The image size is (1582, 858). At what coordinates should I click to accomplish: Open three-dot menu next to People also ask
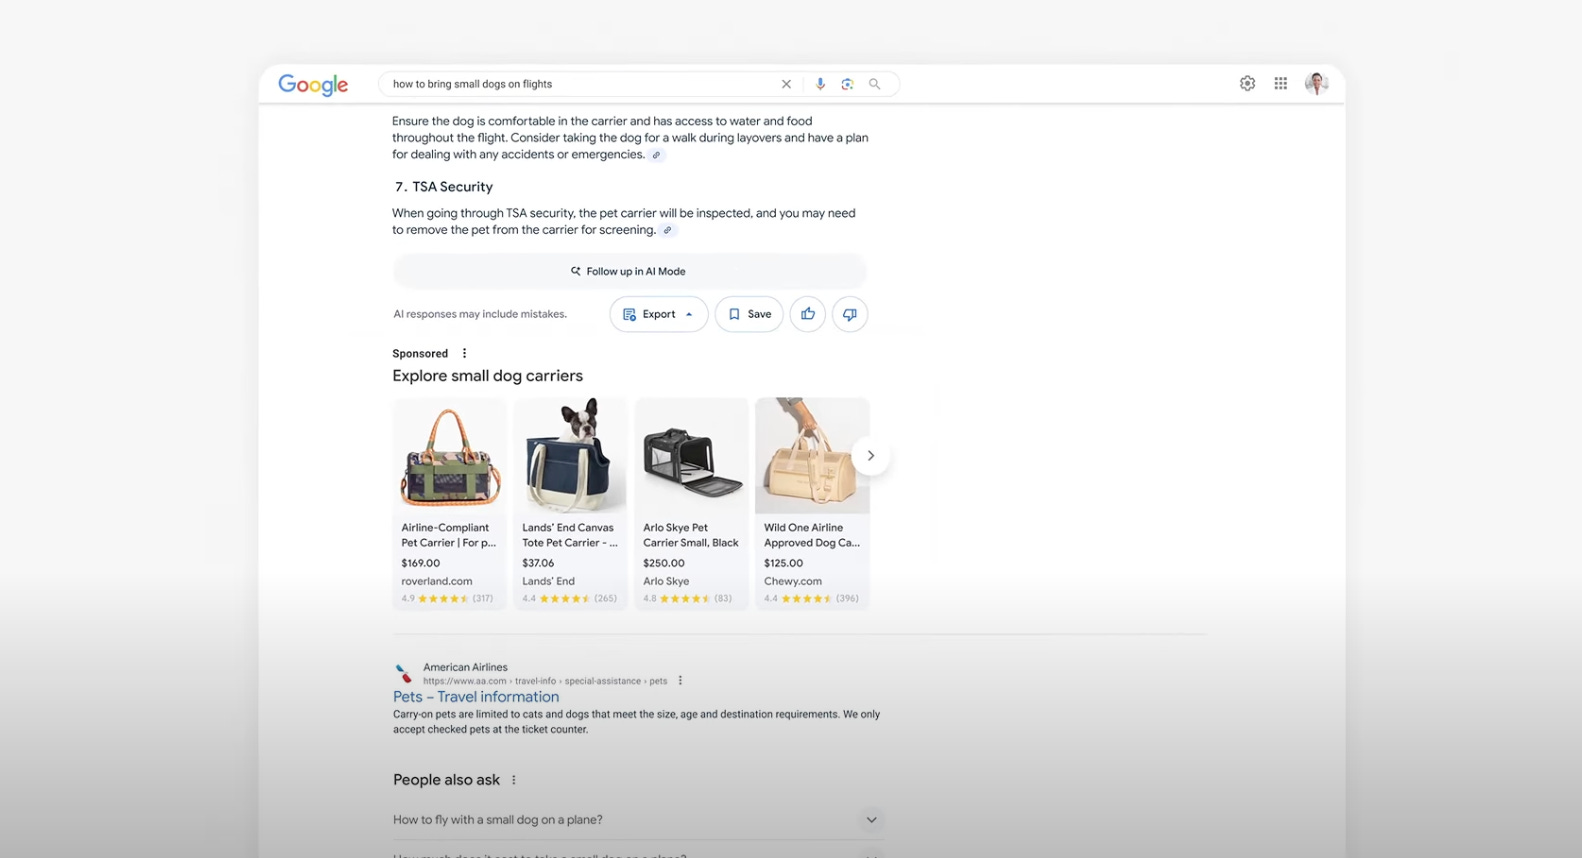514,780
